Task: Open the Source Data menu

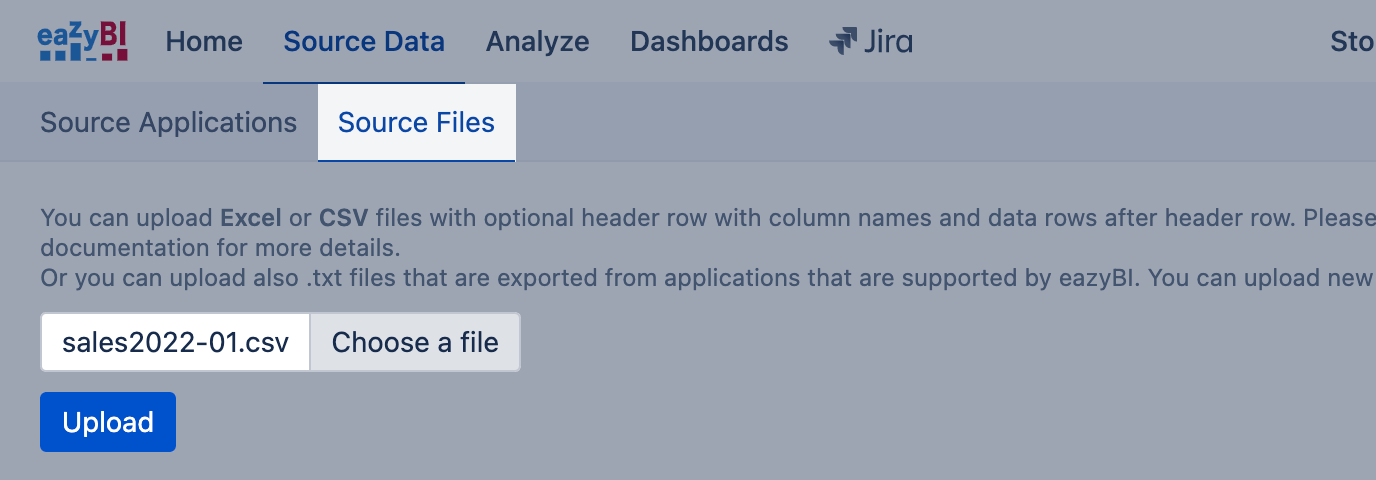Action: 364,42
